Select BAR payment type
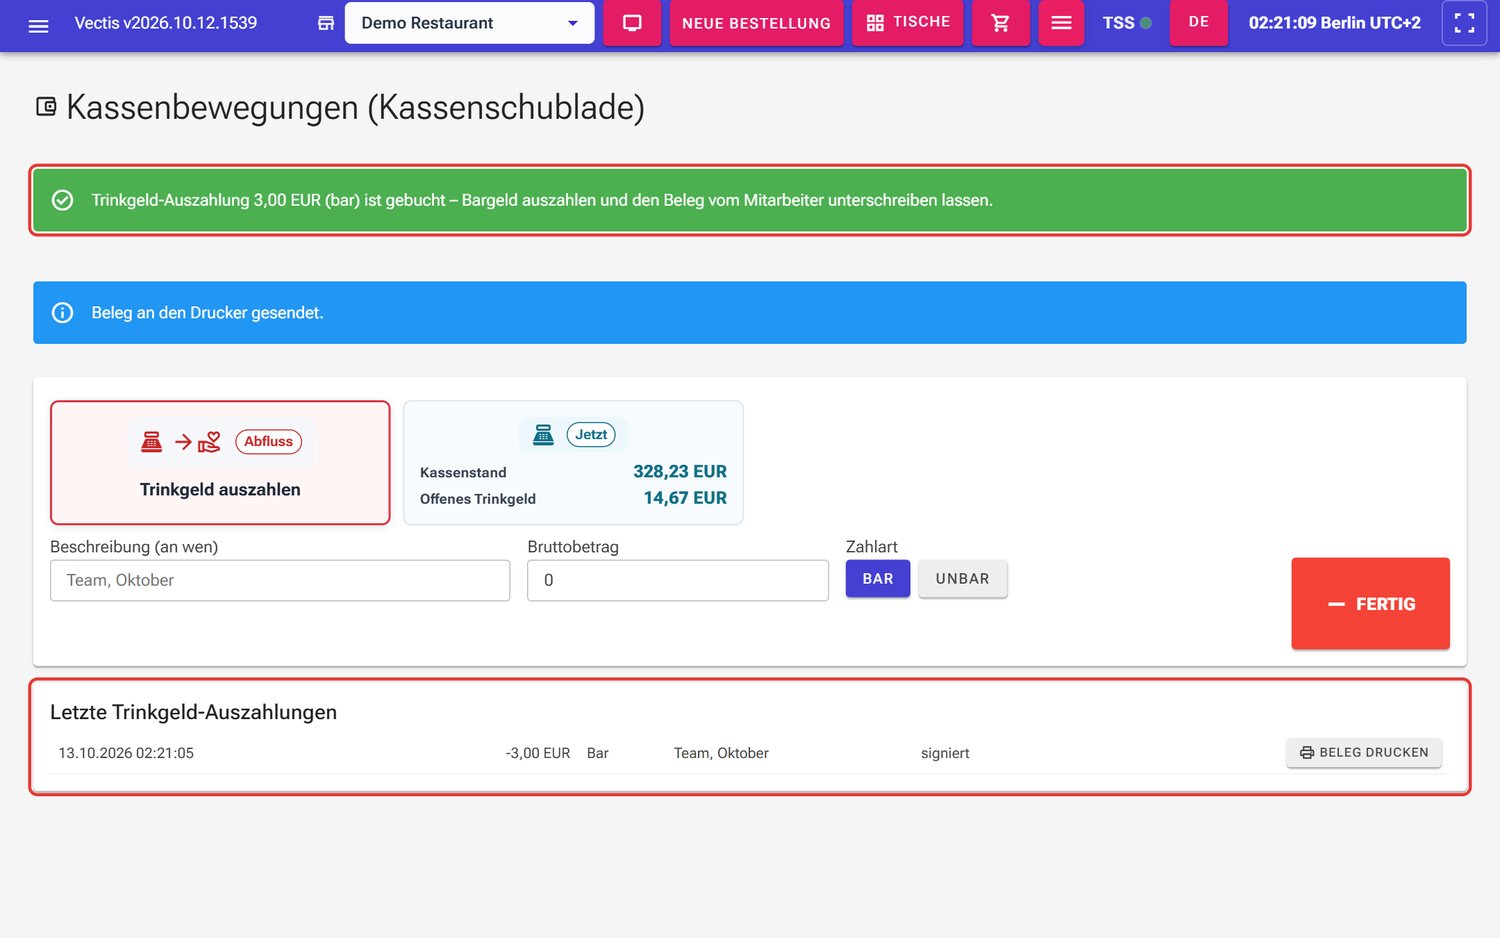Viewport: 1500px width, 938px height. pos(878,579)
